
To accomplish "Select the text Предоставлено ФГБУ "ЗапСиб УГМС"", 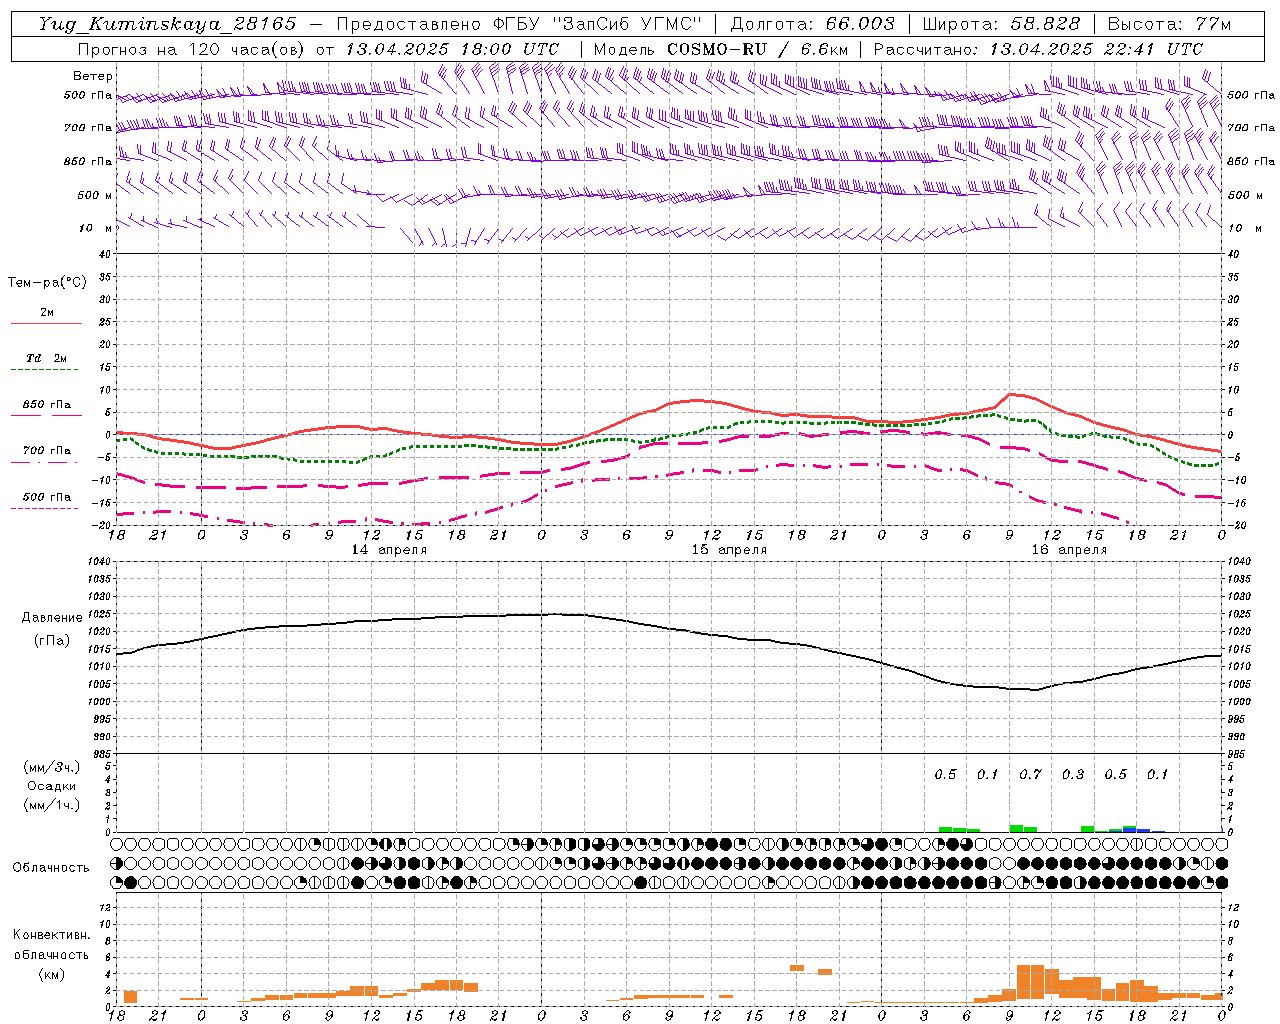I will point(519,24).
